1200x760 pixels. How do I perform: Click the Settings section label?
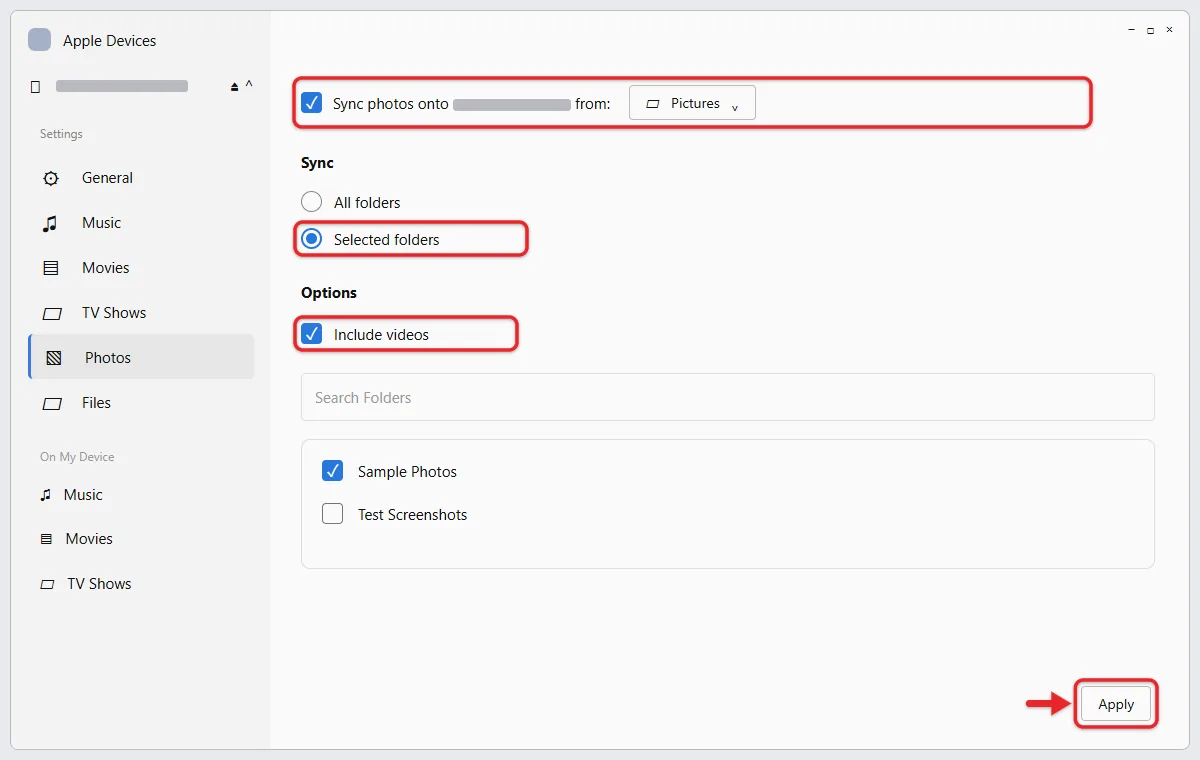click(x=61, y=134)
